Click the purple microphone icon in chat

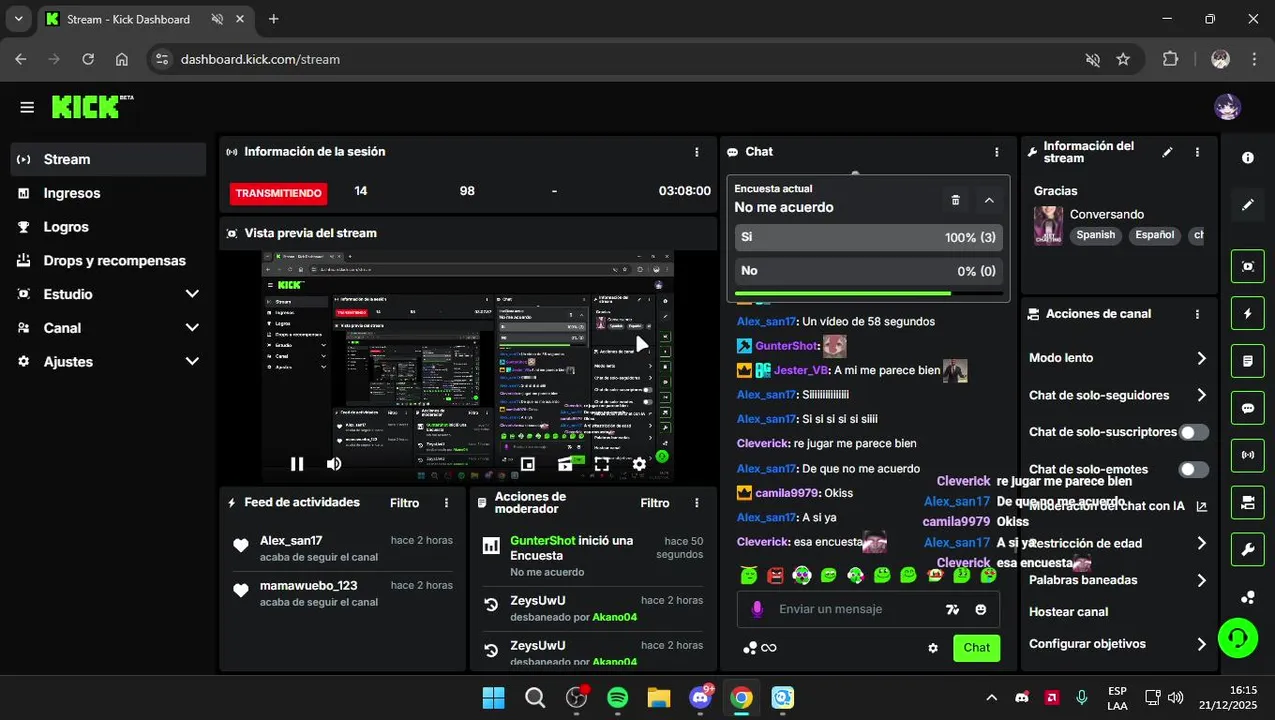(x=757, y=609)
